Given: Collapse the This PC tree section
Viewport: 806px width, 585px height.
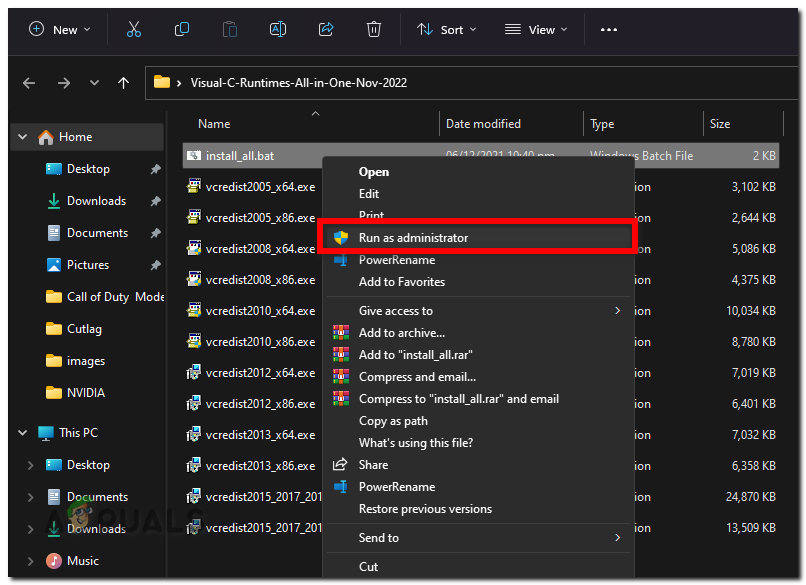Looking at the screenshot, I should pyautogui.click(x=22, y=433).
